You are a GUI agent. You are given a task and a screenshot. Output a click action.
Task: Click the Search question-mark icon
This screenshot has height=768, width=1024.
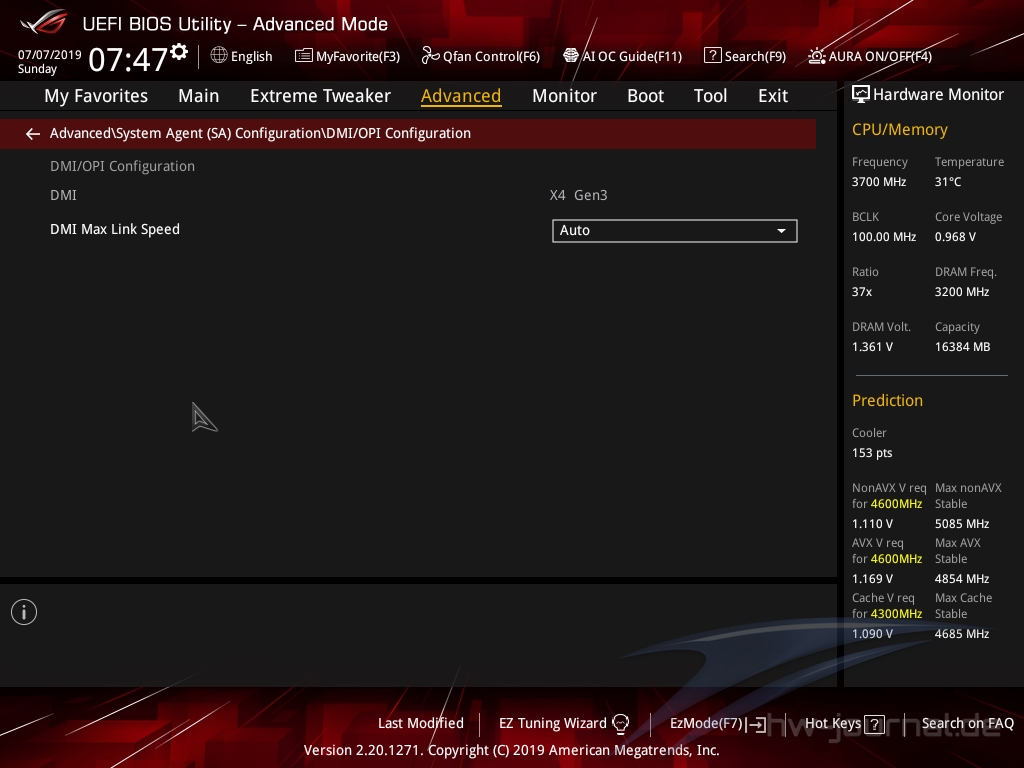712,56
